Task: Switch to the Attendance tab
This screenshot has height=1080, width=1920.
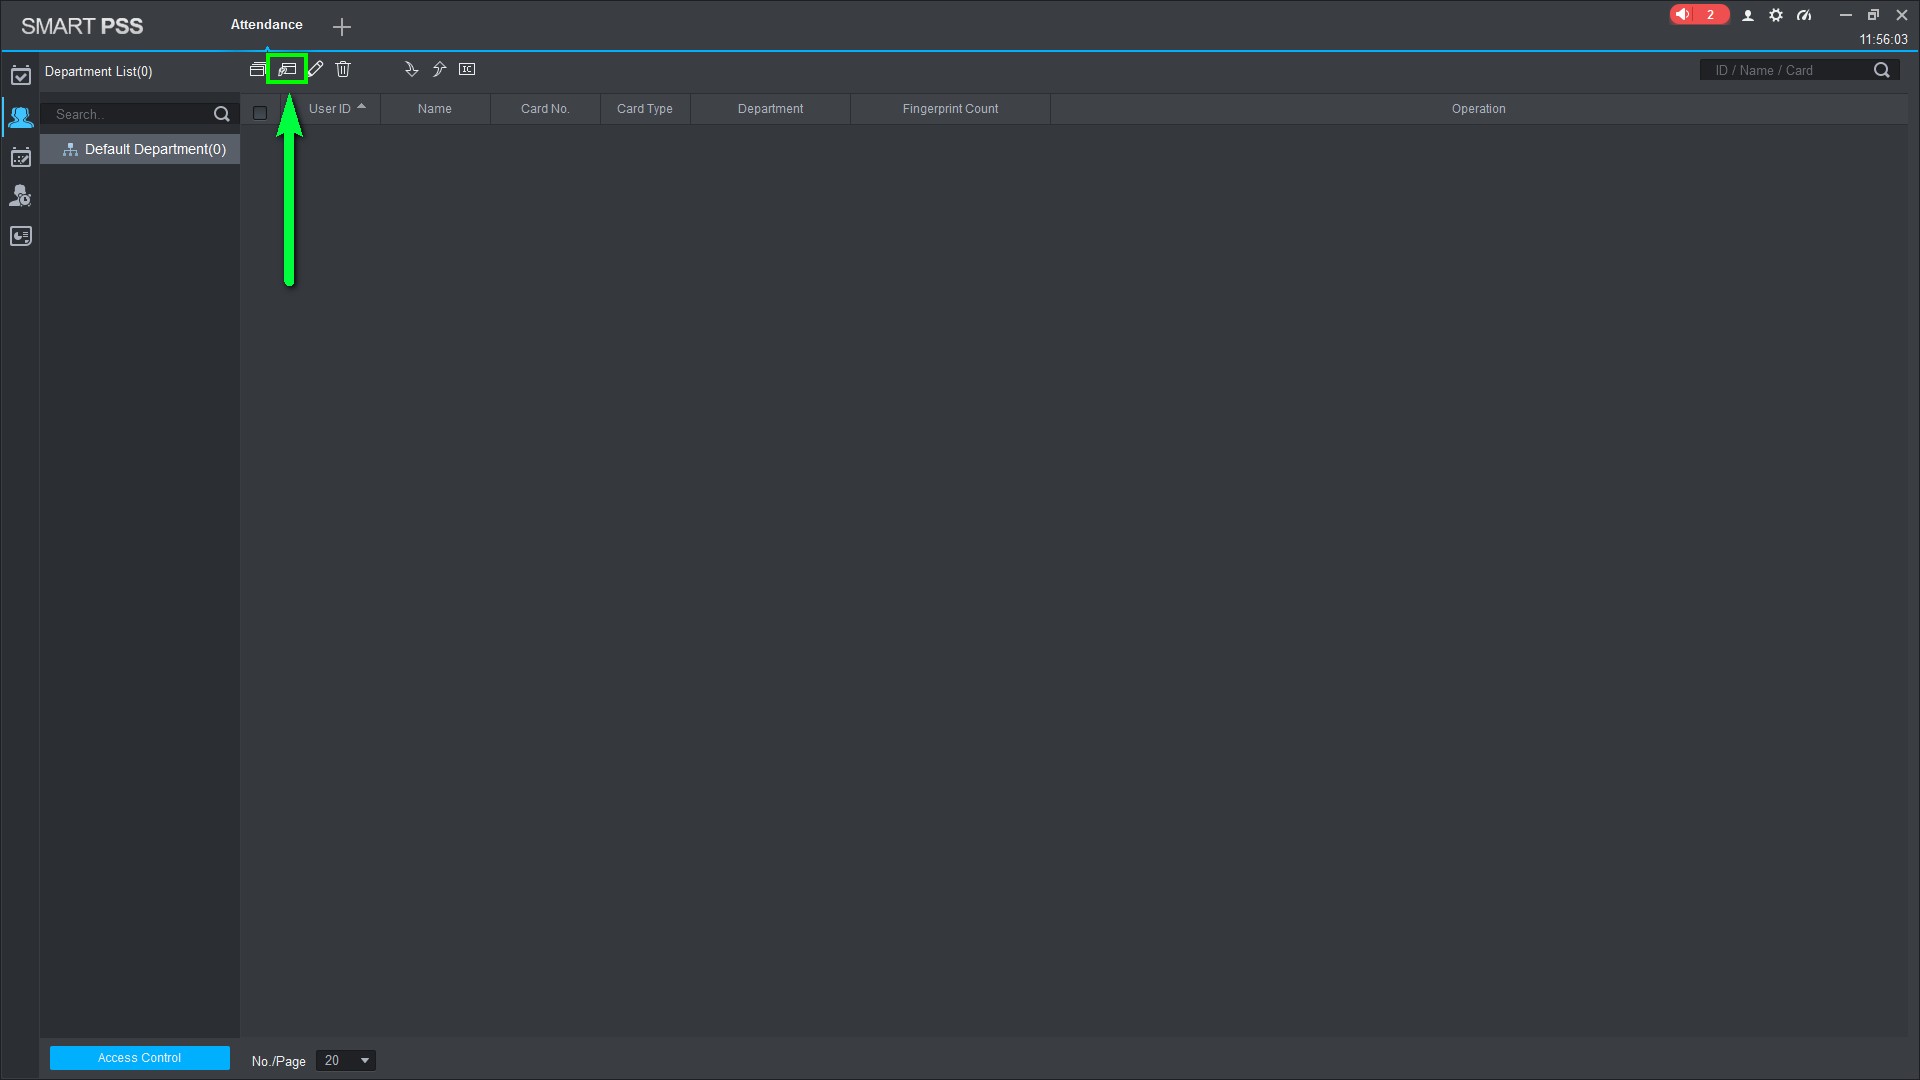Action: click(x=266, y=25)
